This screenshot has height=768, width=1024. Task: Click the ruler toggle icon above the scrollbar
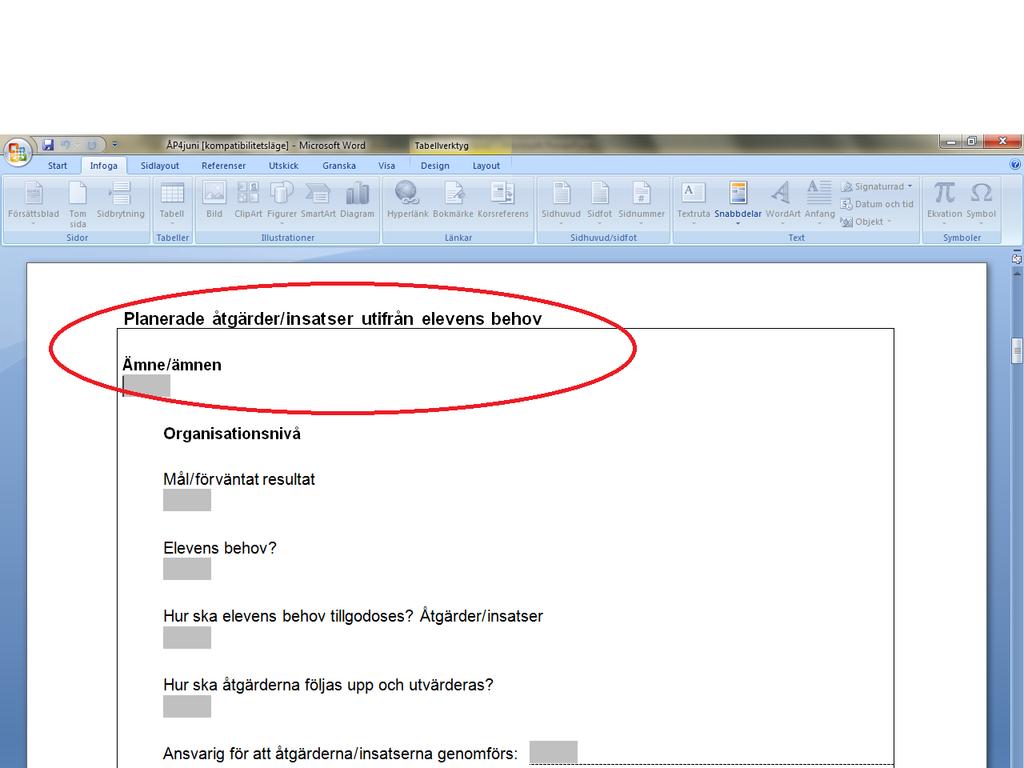coord(1016,259)
